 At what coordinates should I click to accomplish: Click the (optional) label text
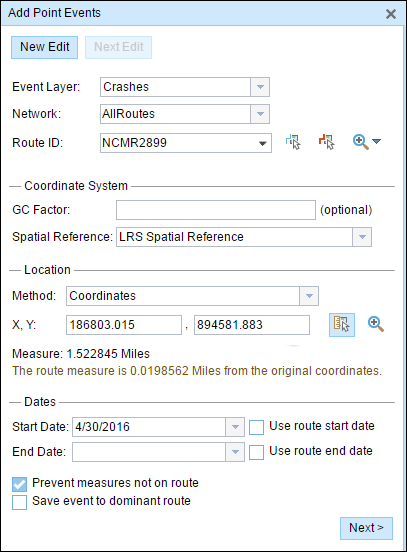point(346,210)
